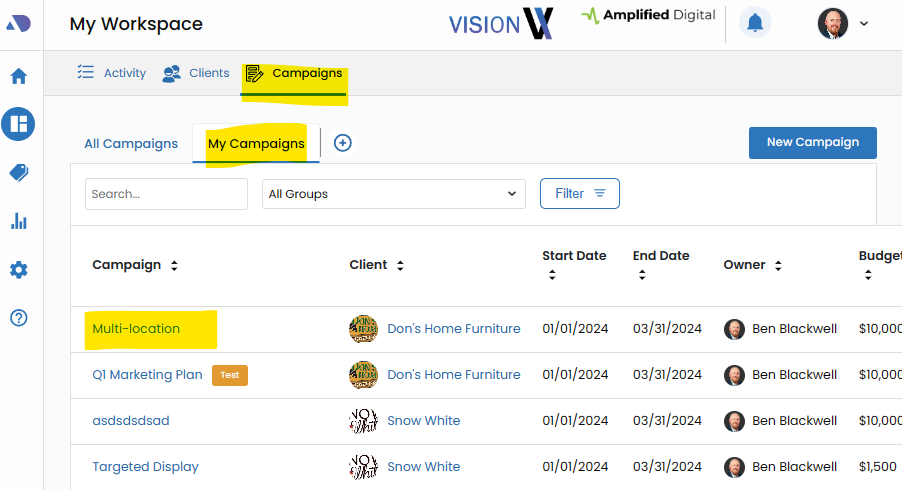Screen dimensions: 902x490
Task: Go to the Clients tab
Action: [x=196, y=73]
